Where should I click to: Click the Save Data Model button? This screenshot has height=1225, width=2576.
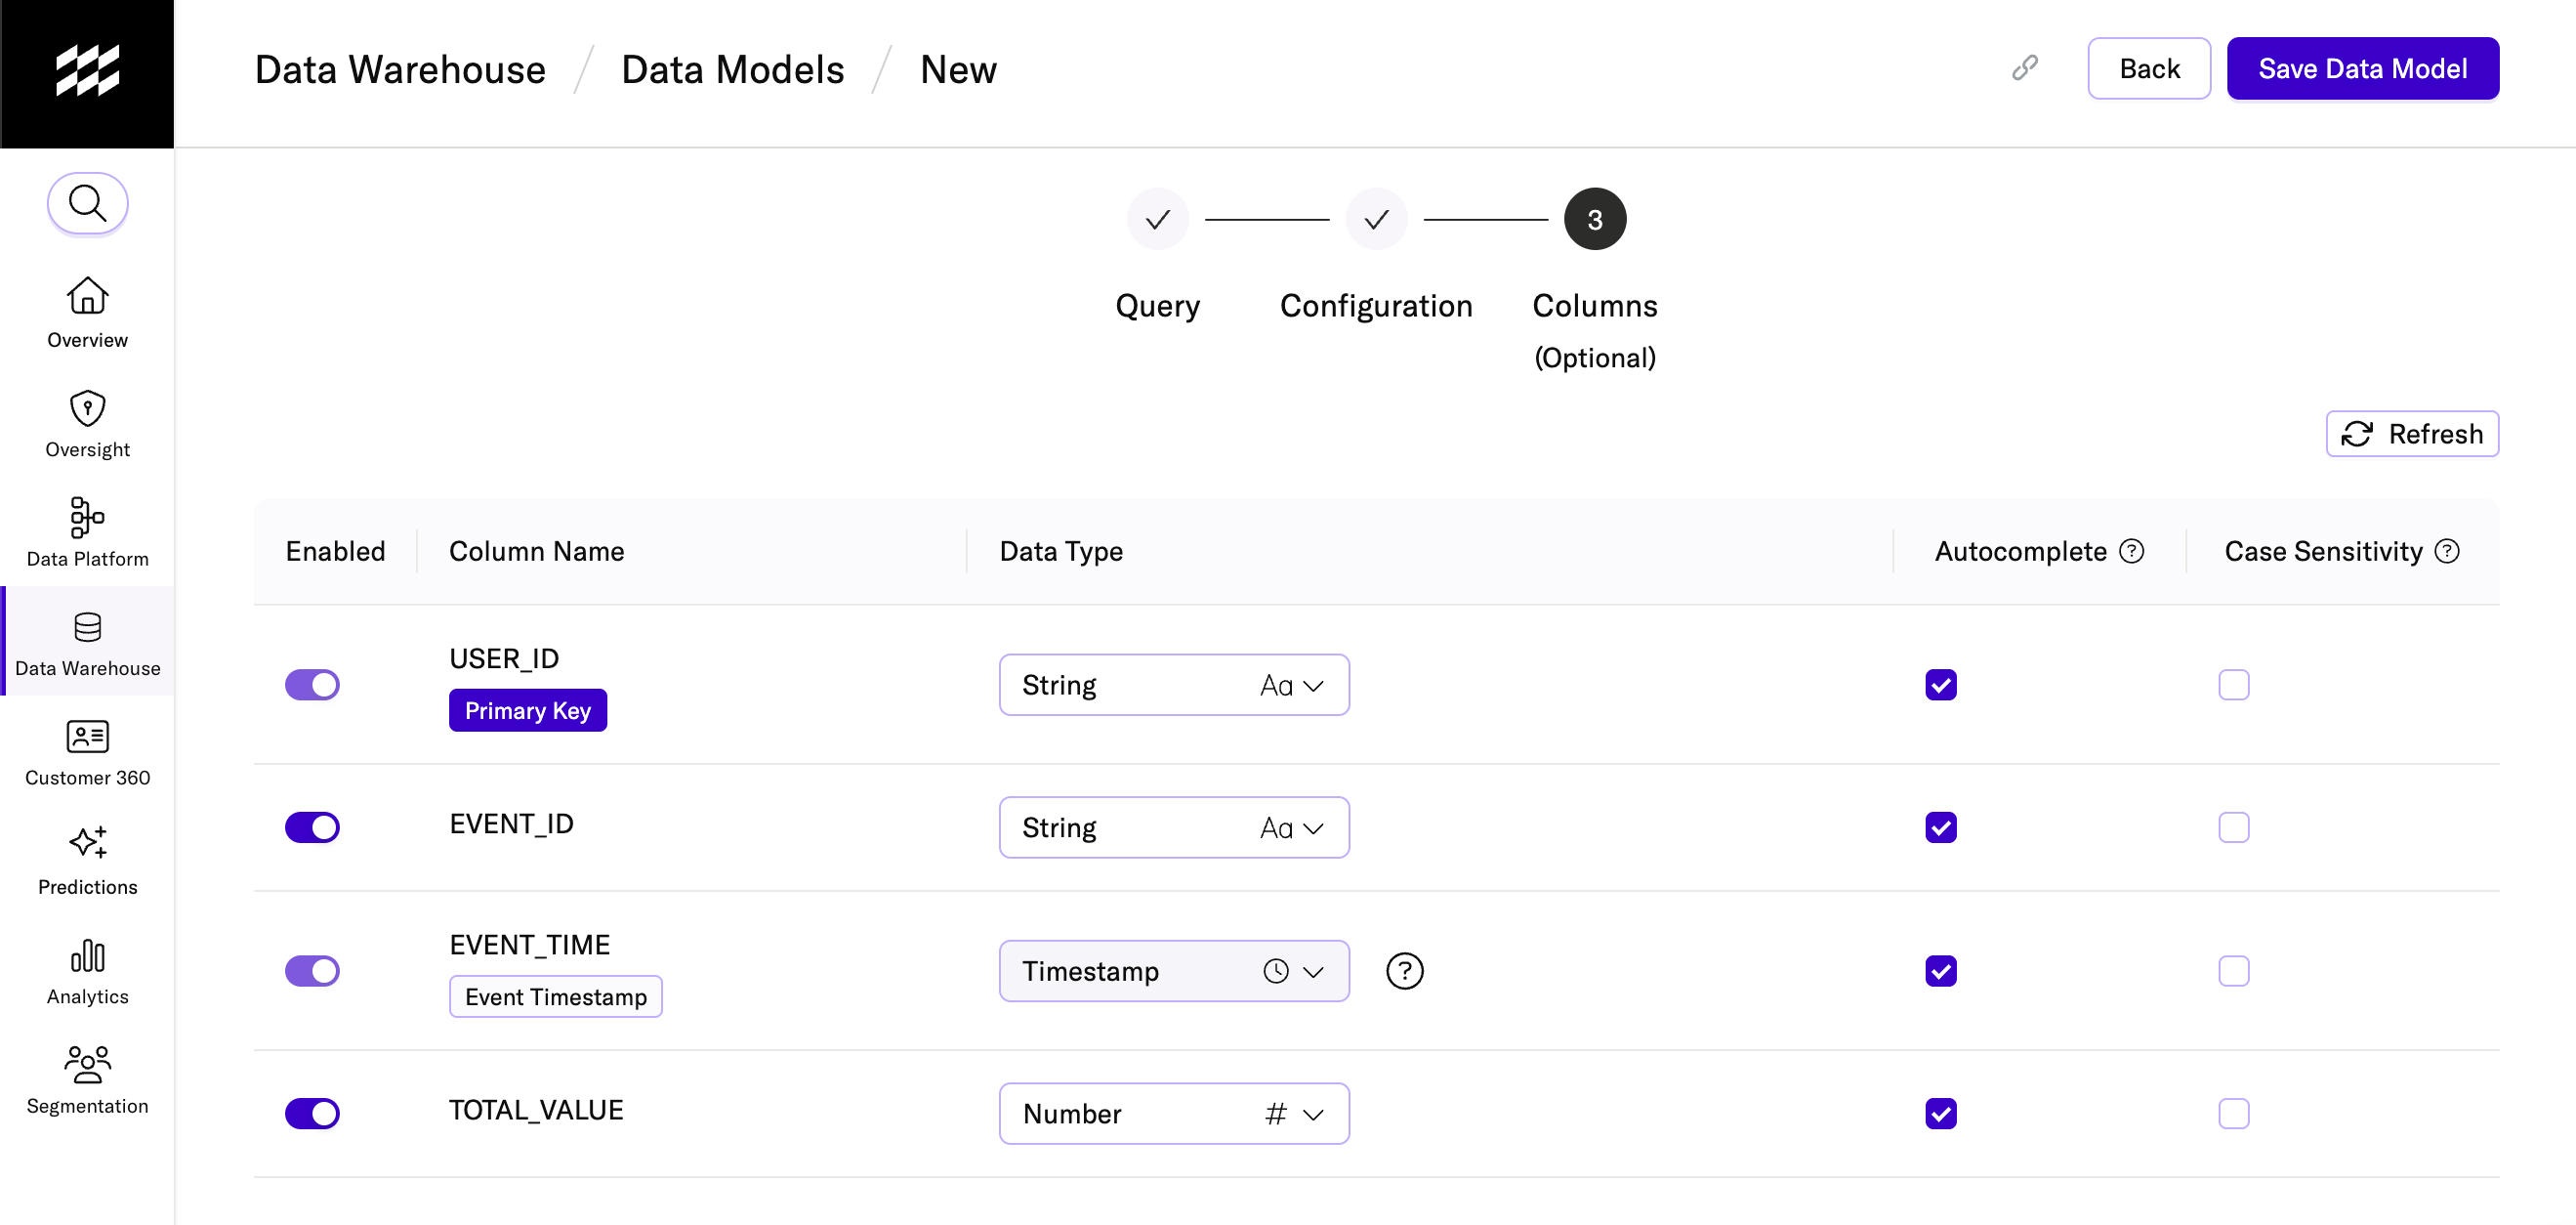coord(2362,68)
